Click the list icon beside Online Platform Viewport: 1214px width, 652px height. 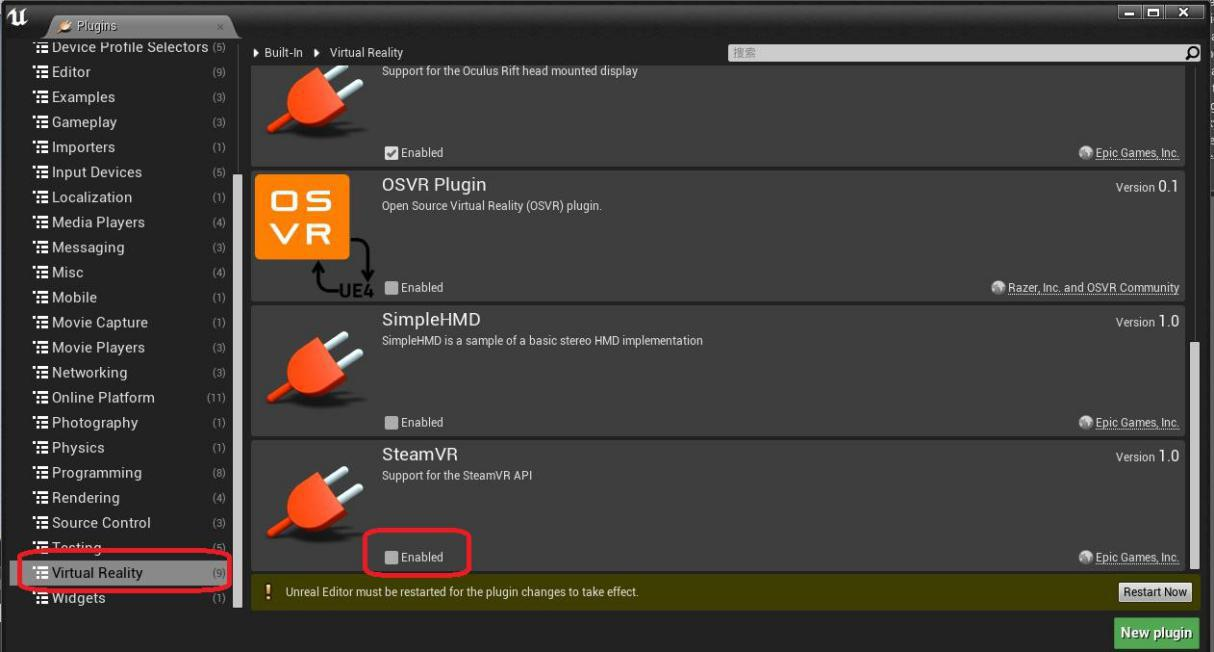click(40, 397)
